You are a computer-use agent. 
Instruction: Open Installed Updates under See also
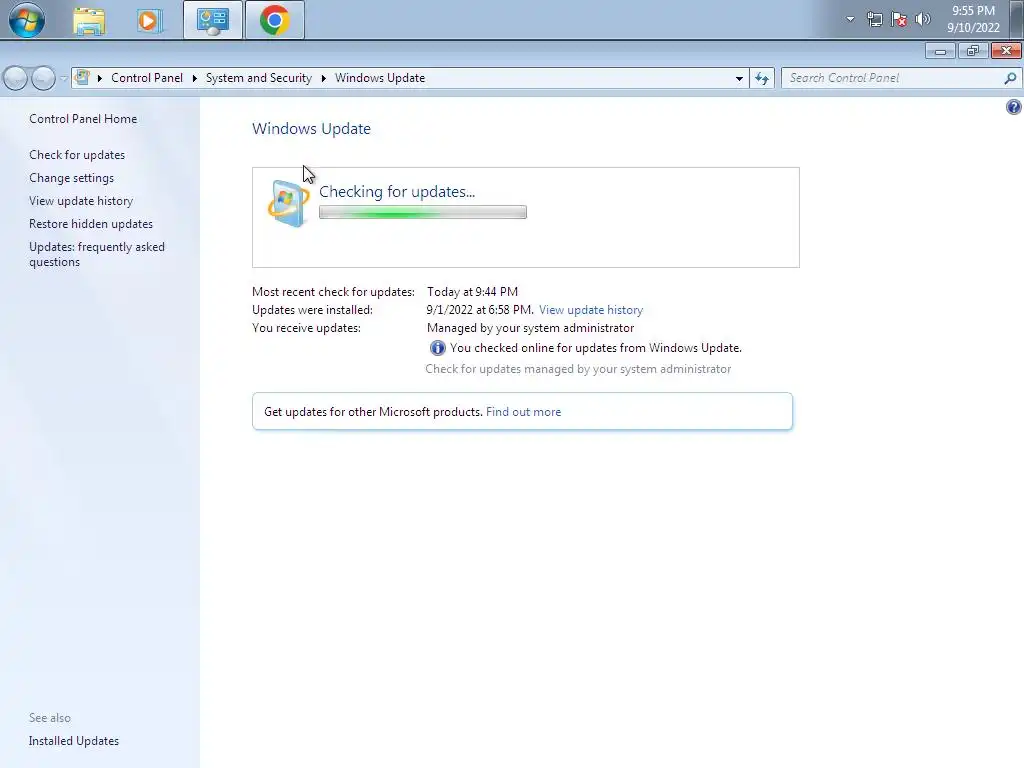click(x=74, y=741)
